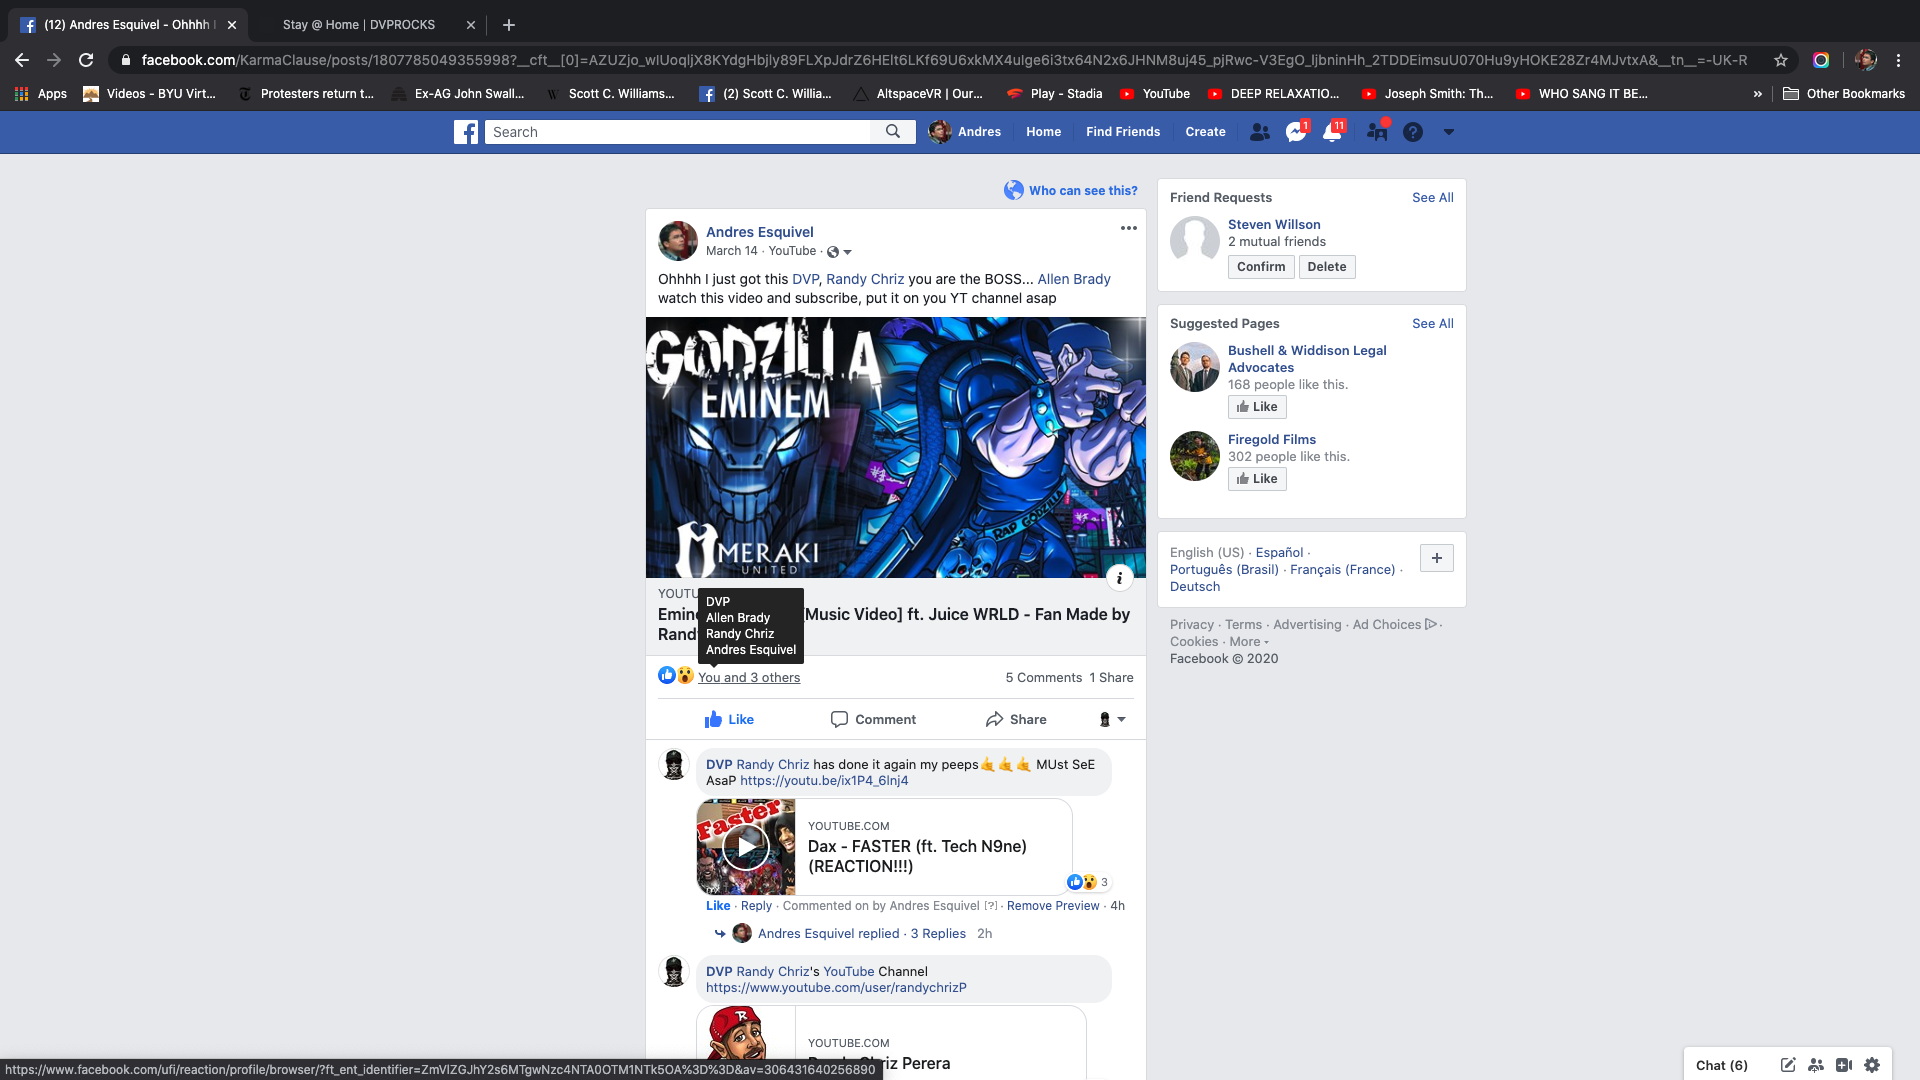Image resolution: width=1920 pixels, height=1080 pixels.
Task: Open Andres profile from navbar
Action: pos(965,132)
